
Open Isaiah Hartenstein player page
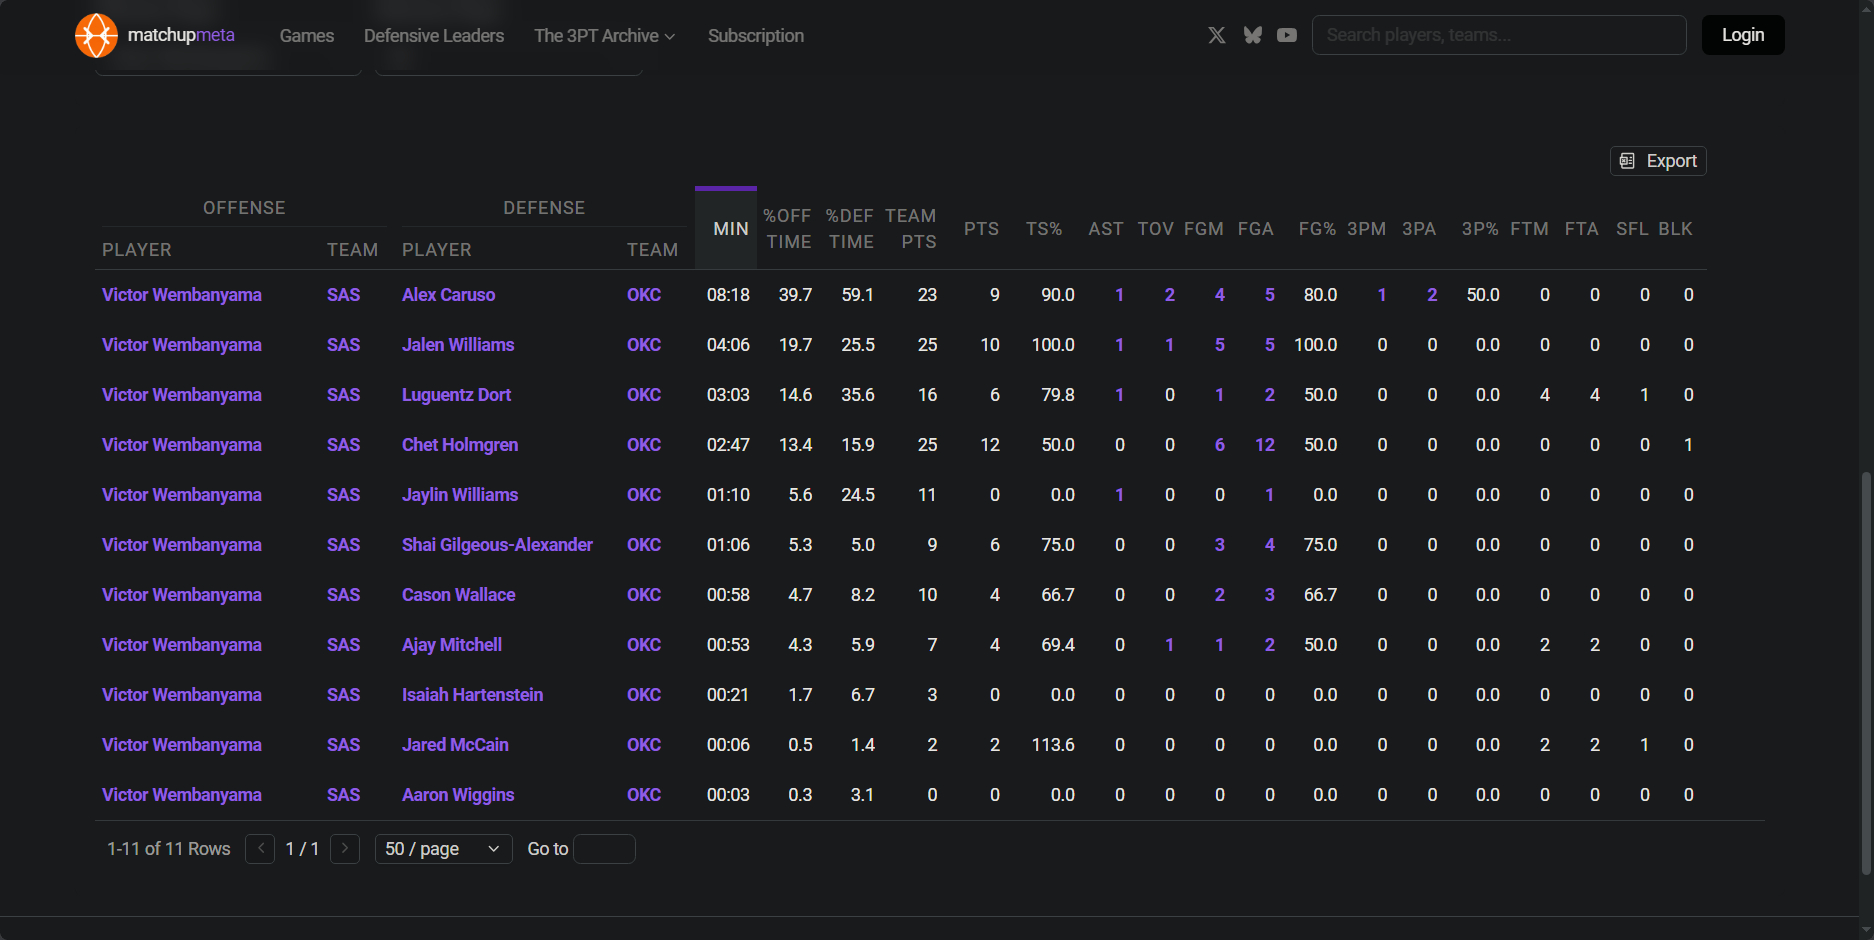(x=473, y=695)
